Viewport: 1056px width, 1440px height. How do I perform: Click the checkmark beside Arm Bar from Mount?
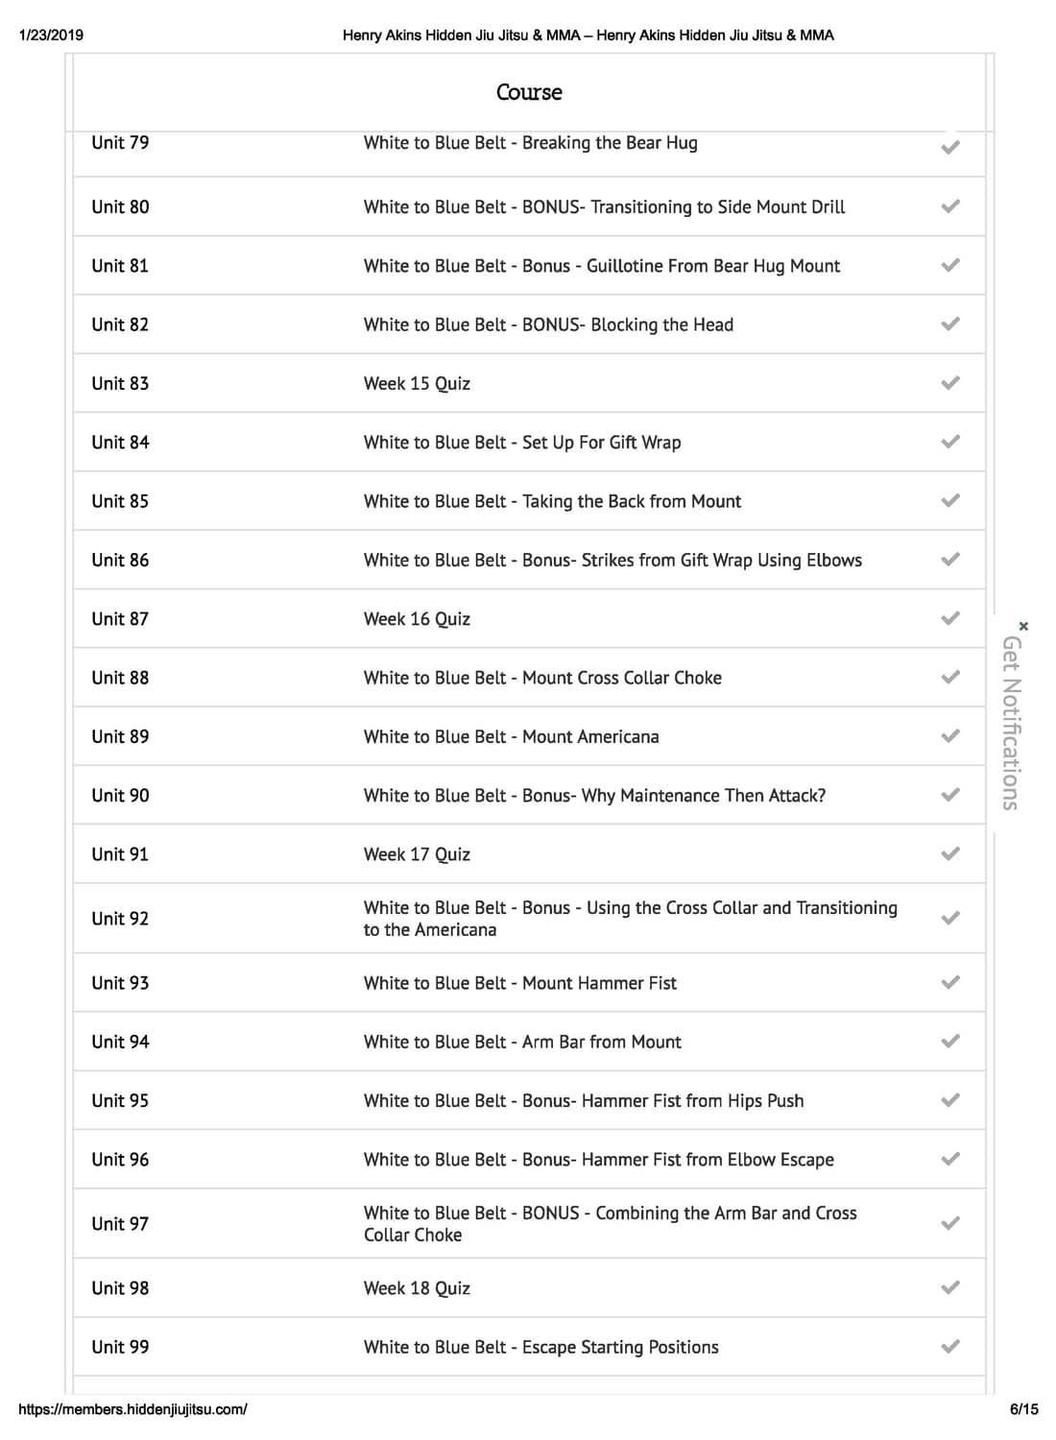point(950,1041)
